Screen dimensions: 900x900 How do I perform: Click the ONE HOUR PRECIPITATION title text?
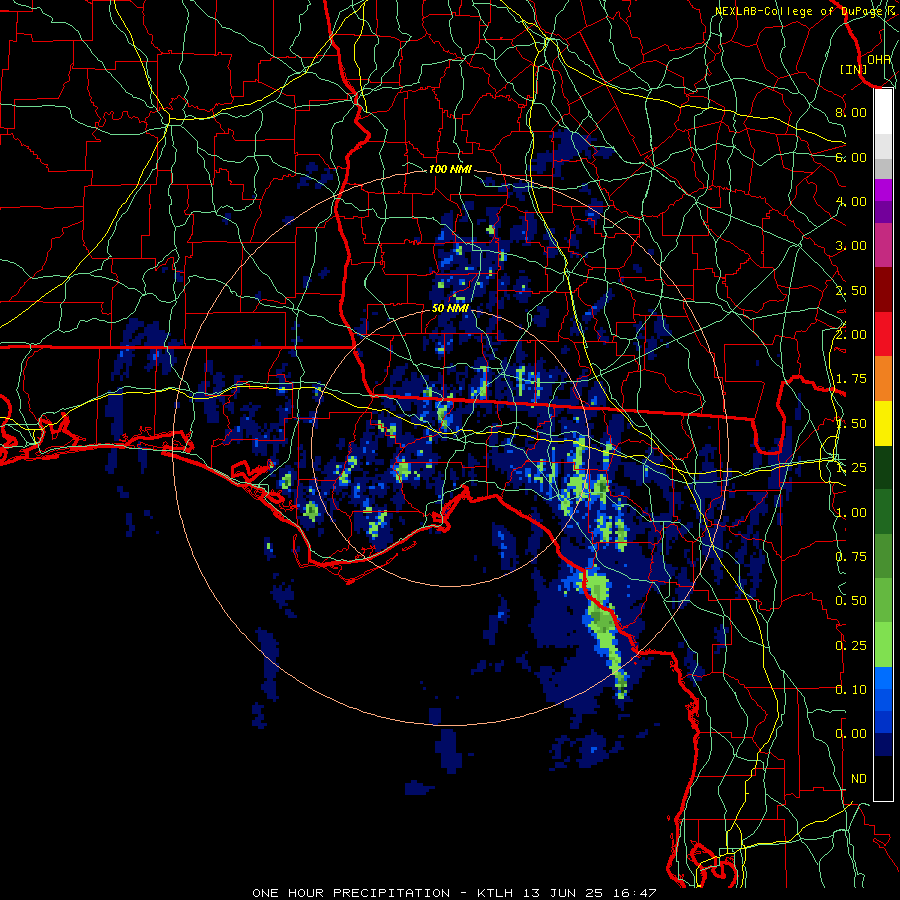[351, 893]
